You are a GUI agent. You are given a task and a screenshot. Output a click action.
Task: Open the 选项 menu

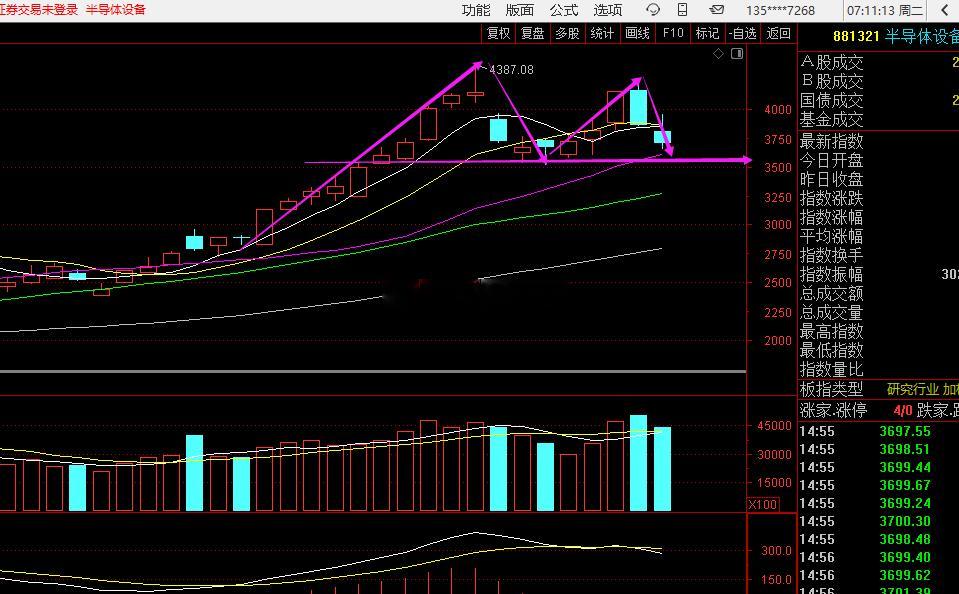coord(608,10)
